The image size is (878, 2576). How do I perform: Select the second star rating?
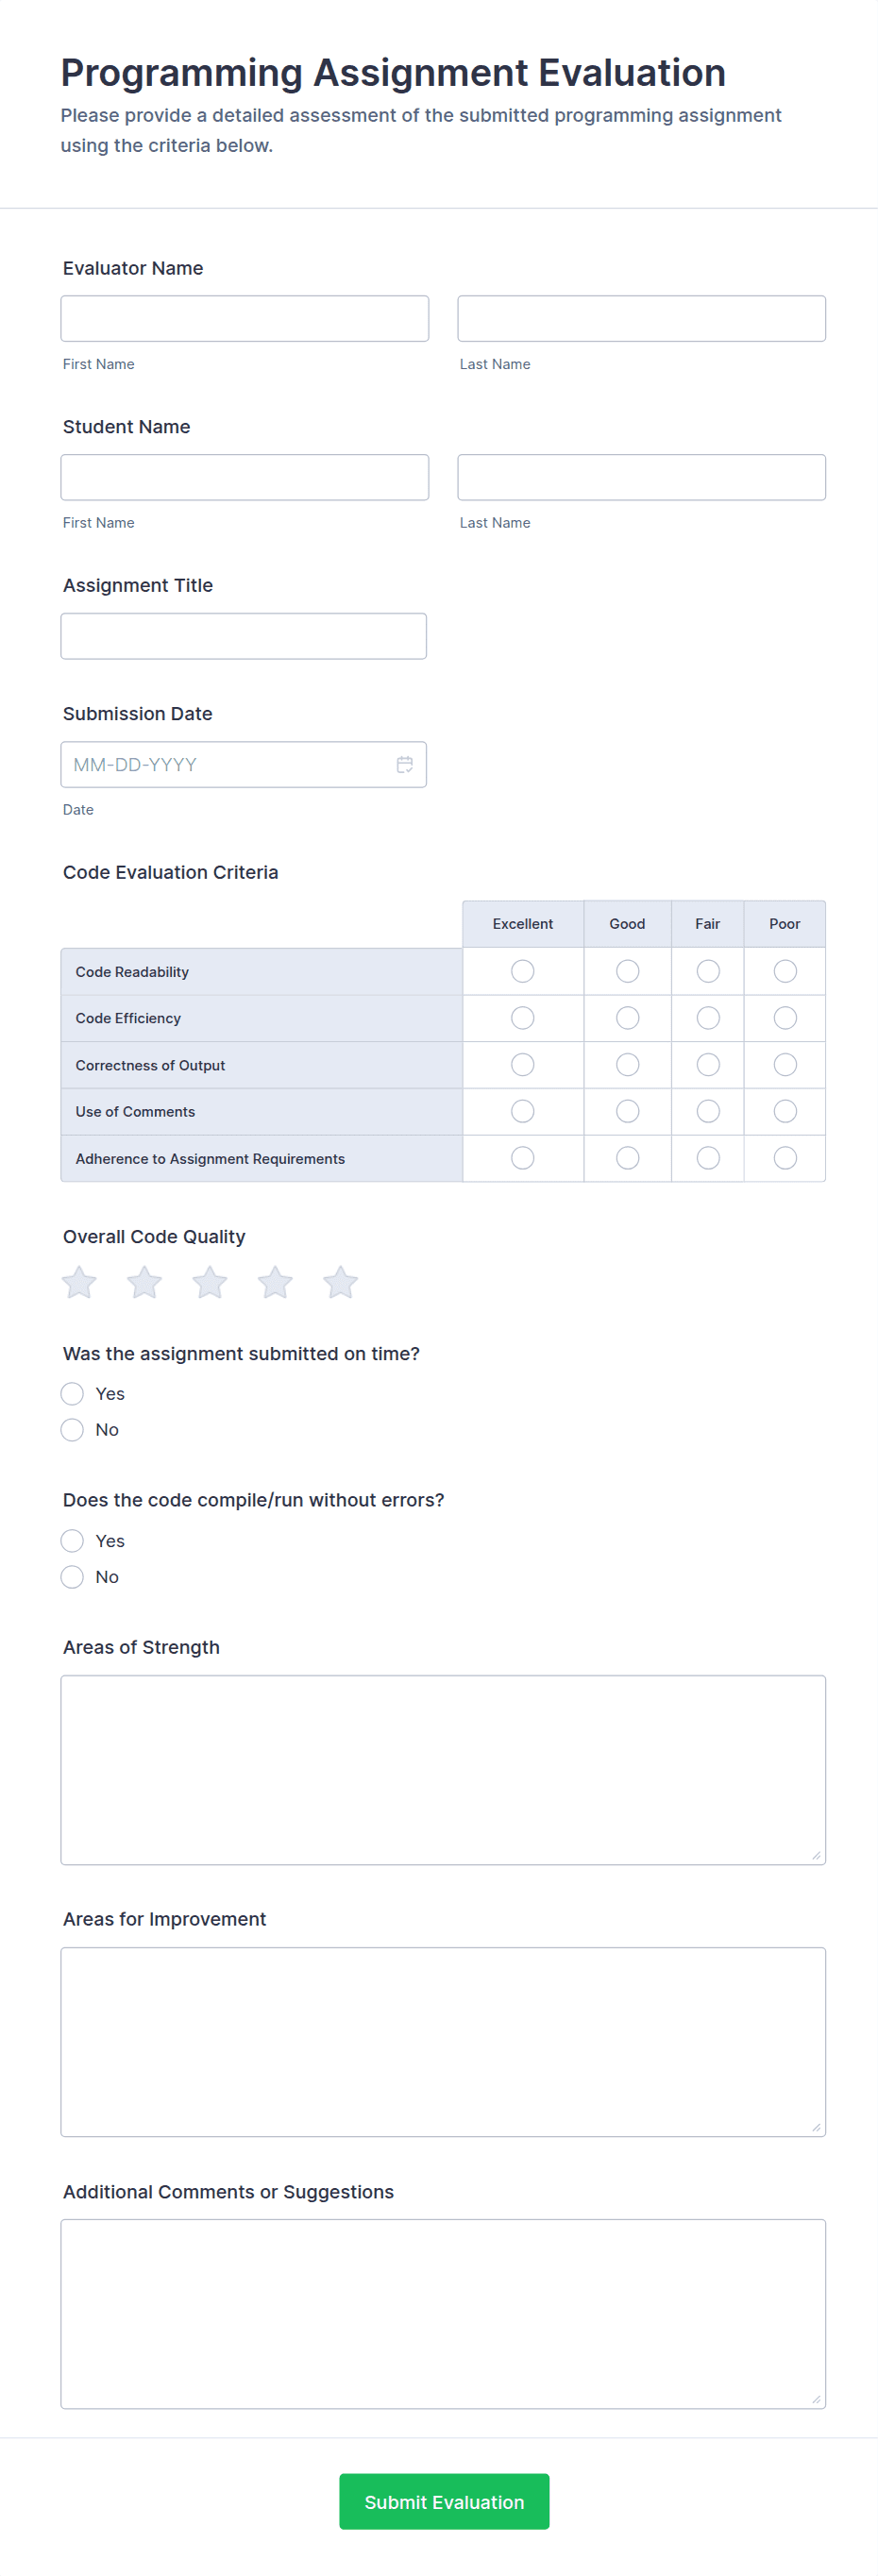(x=144, y=1282)
